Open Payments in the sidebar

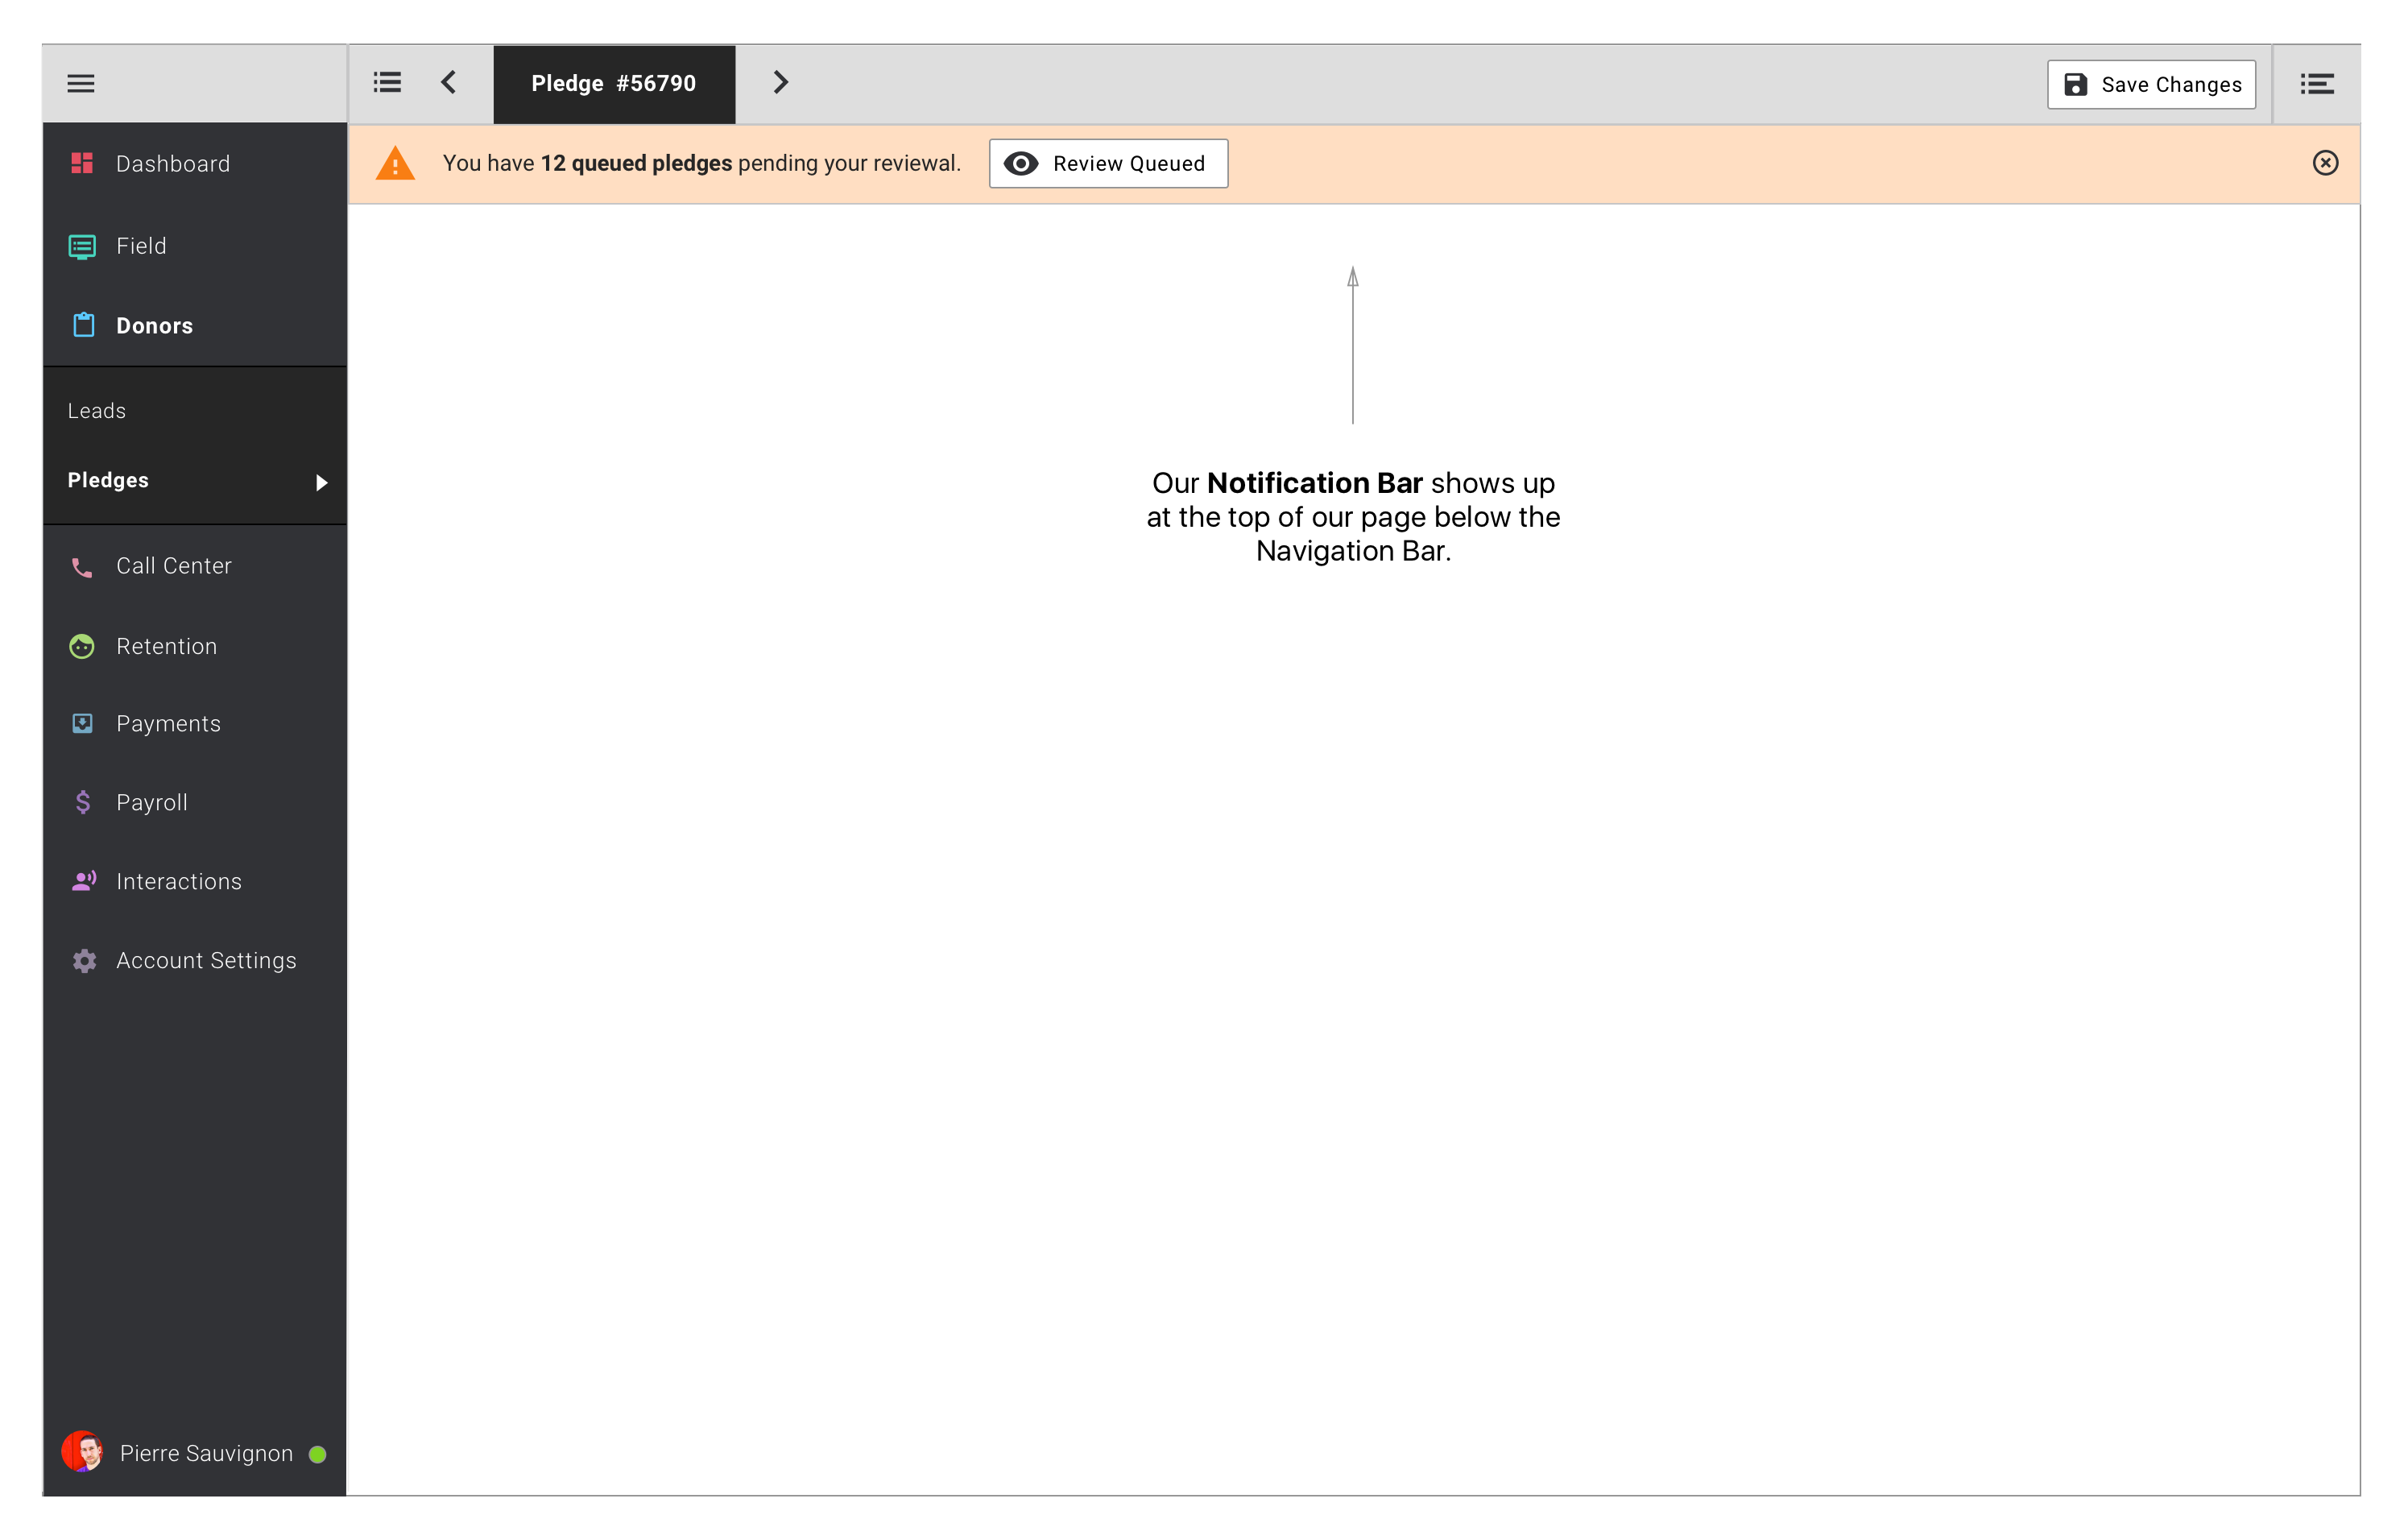(194, 724)
